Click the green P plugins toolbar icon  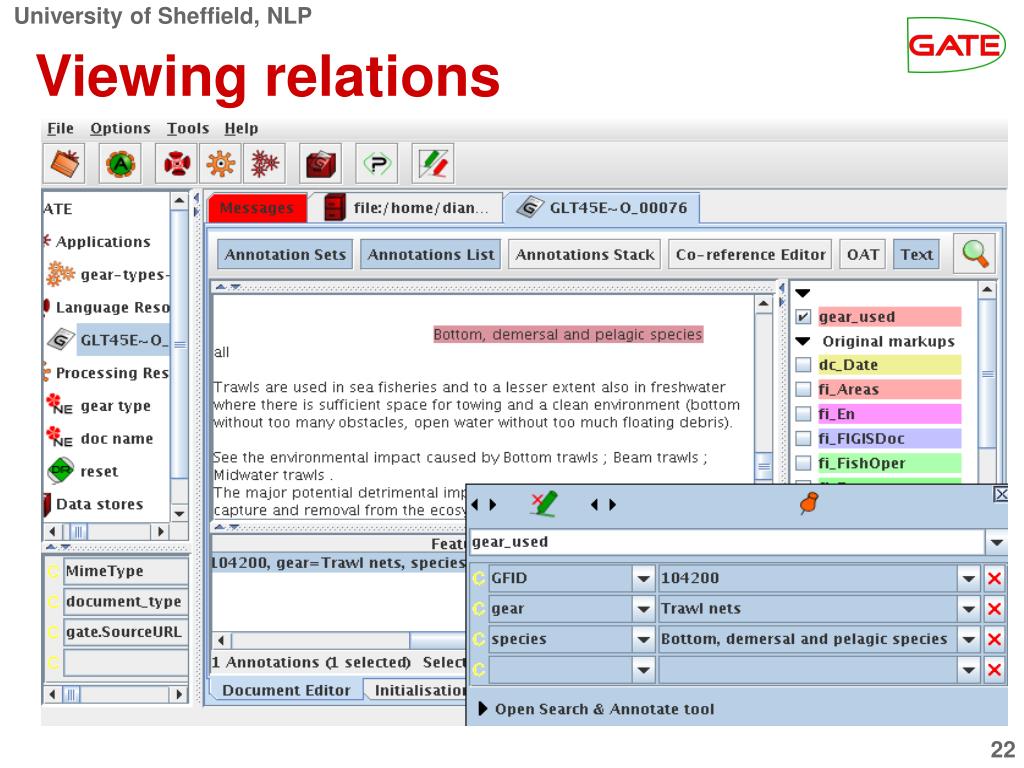point(377,163)
